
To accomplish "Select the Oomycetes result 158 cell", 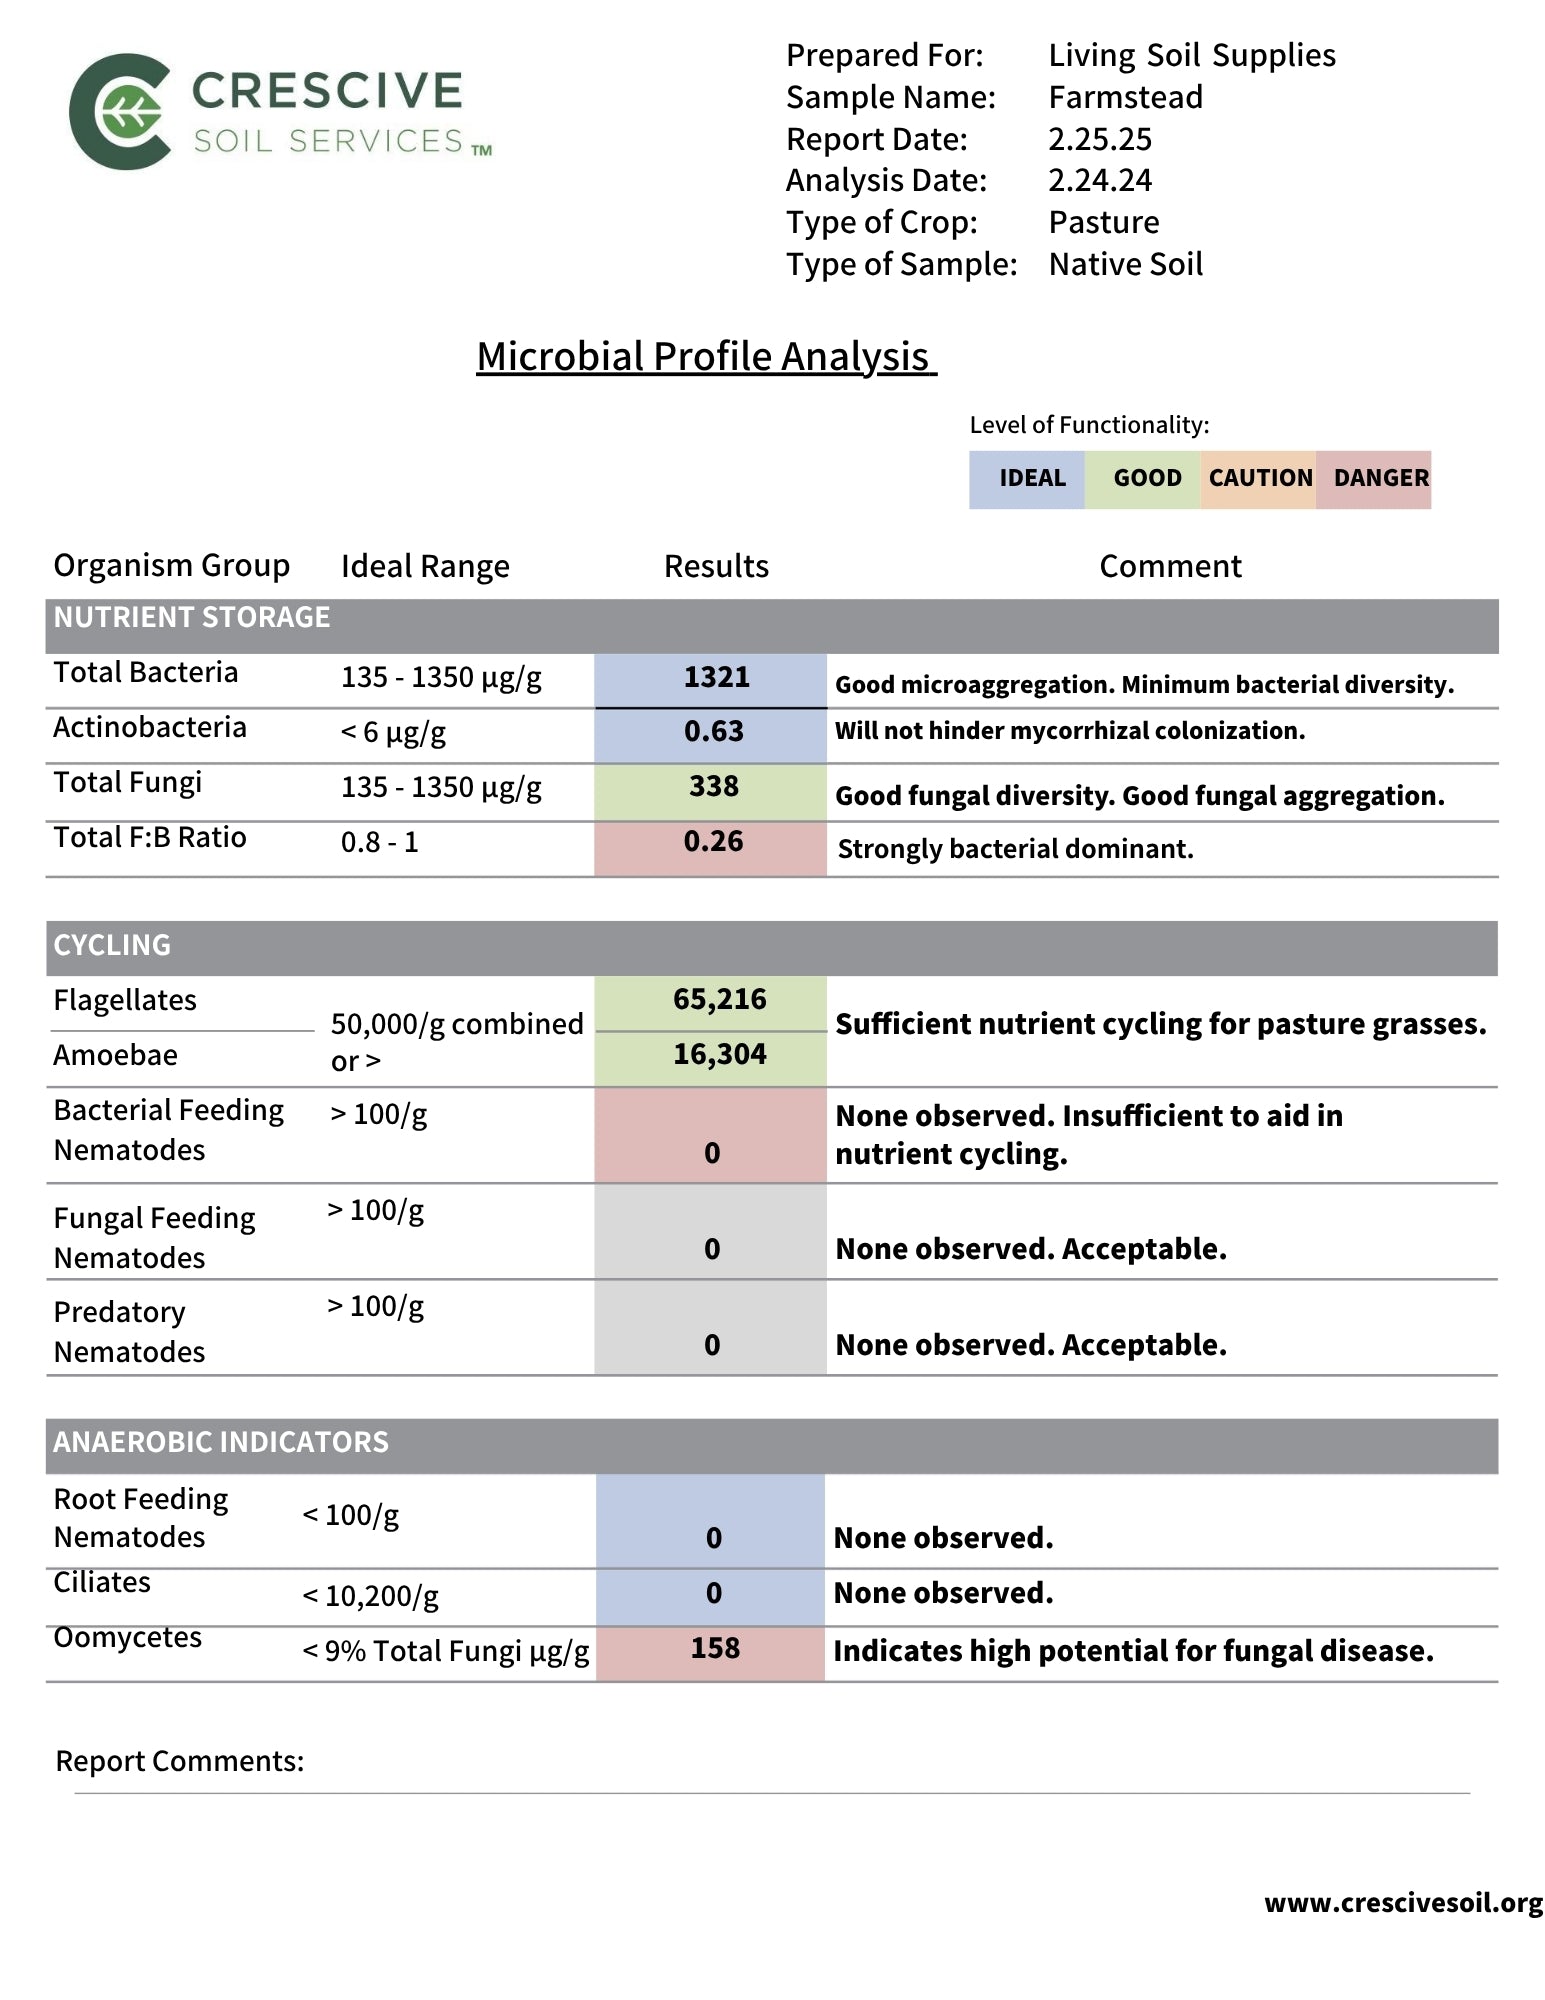I will (711, 1652).
